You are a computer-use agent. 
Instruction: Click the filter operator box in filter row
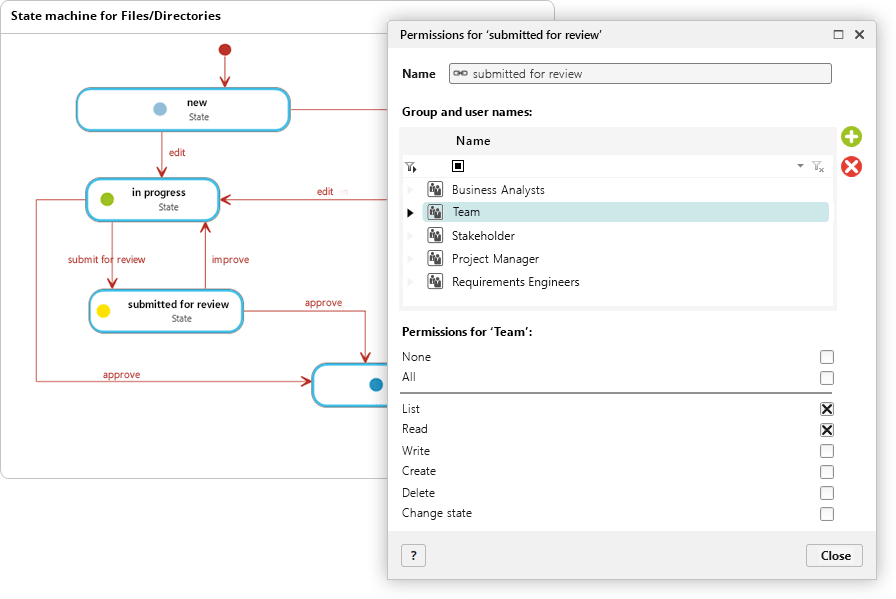[x=458, y=166]
